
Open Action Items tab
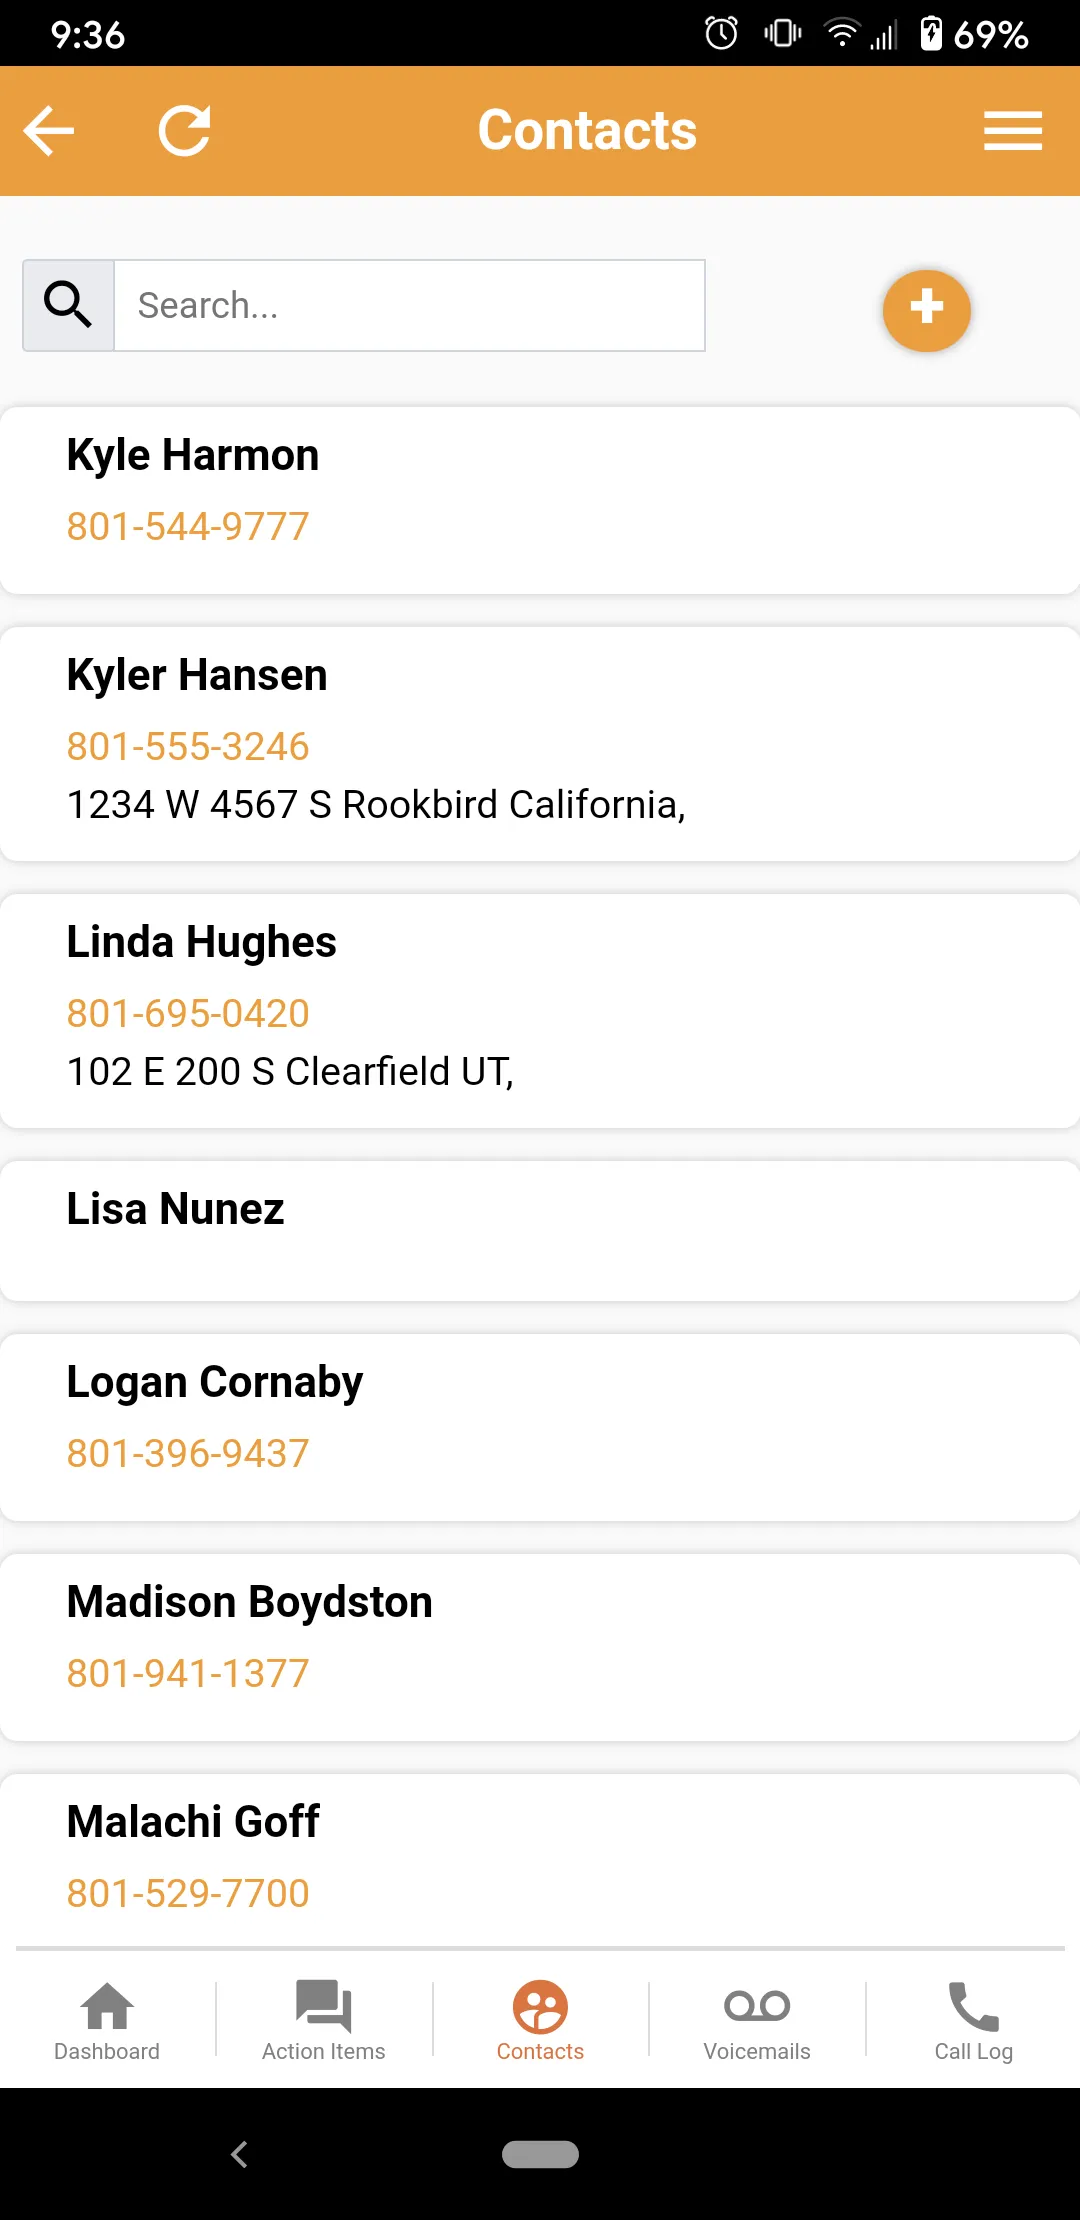[324, 2020]
